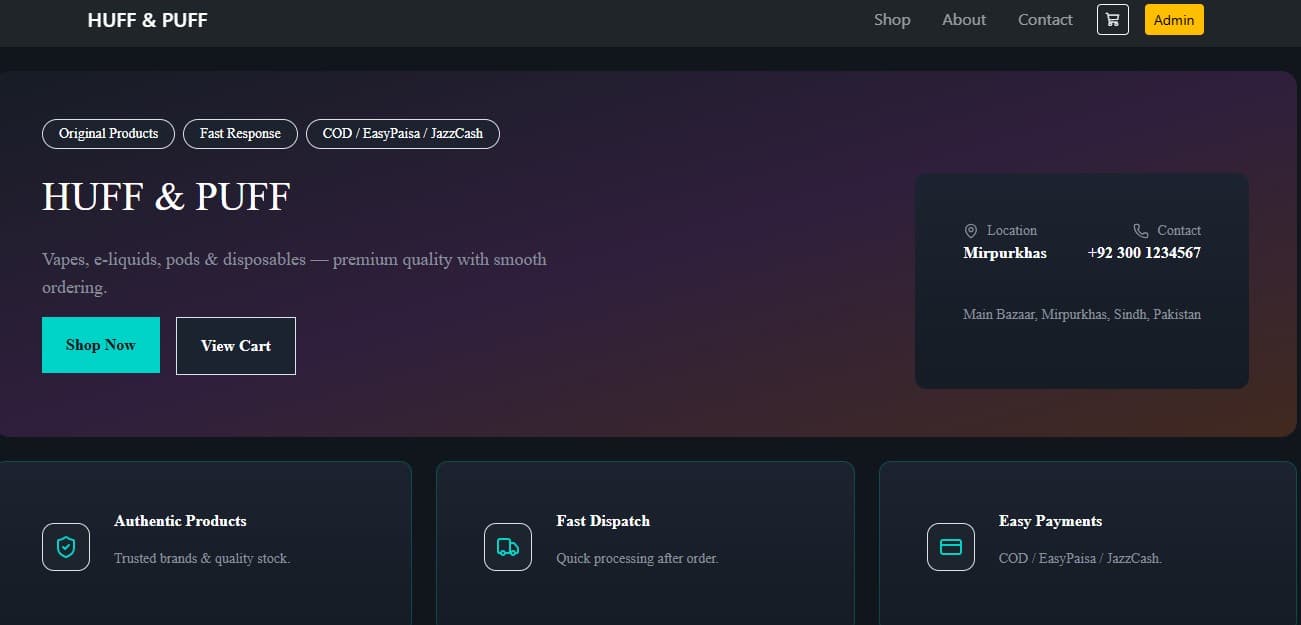Click the View Cart button
This screenshot has width=1301, height=625.
click(236, 346)
